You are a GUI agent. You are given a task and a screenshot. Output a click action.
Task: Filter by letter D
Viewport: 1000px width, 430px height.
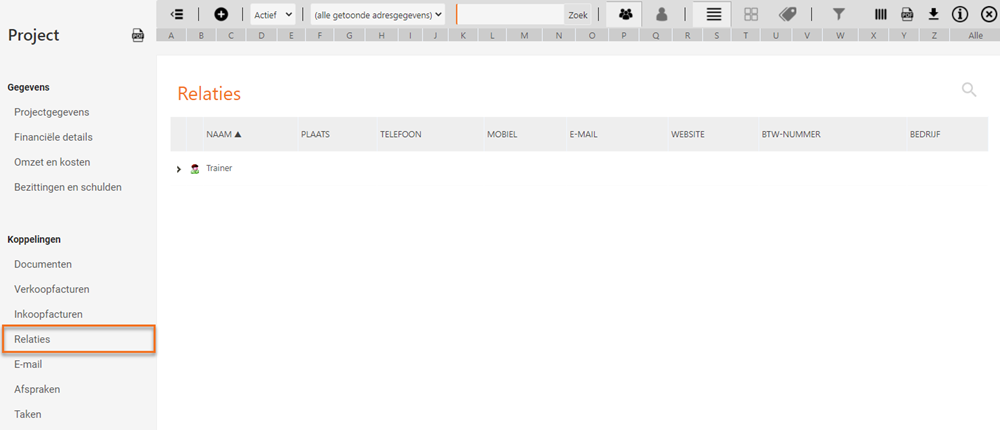coord(261,36)
